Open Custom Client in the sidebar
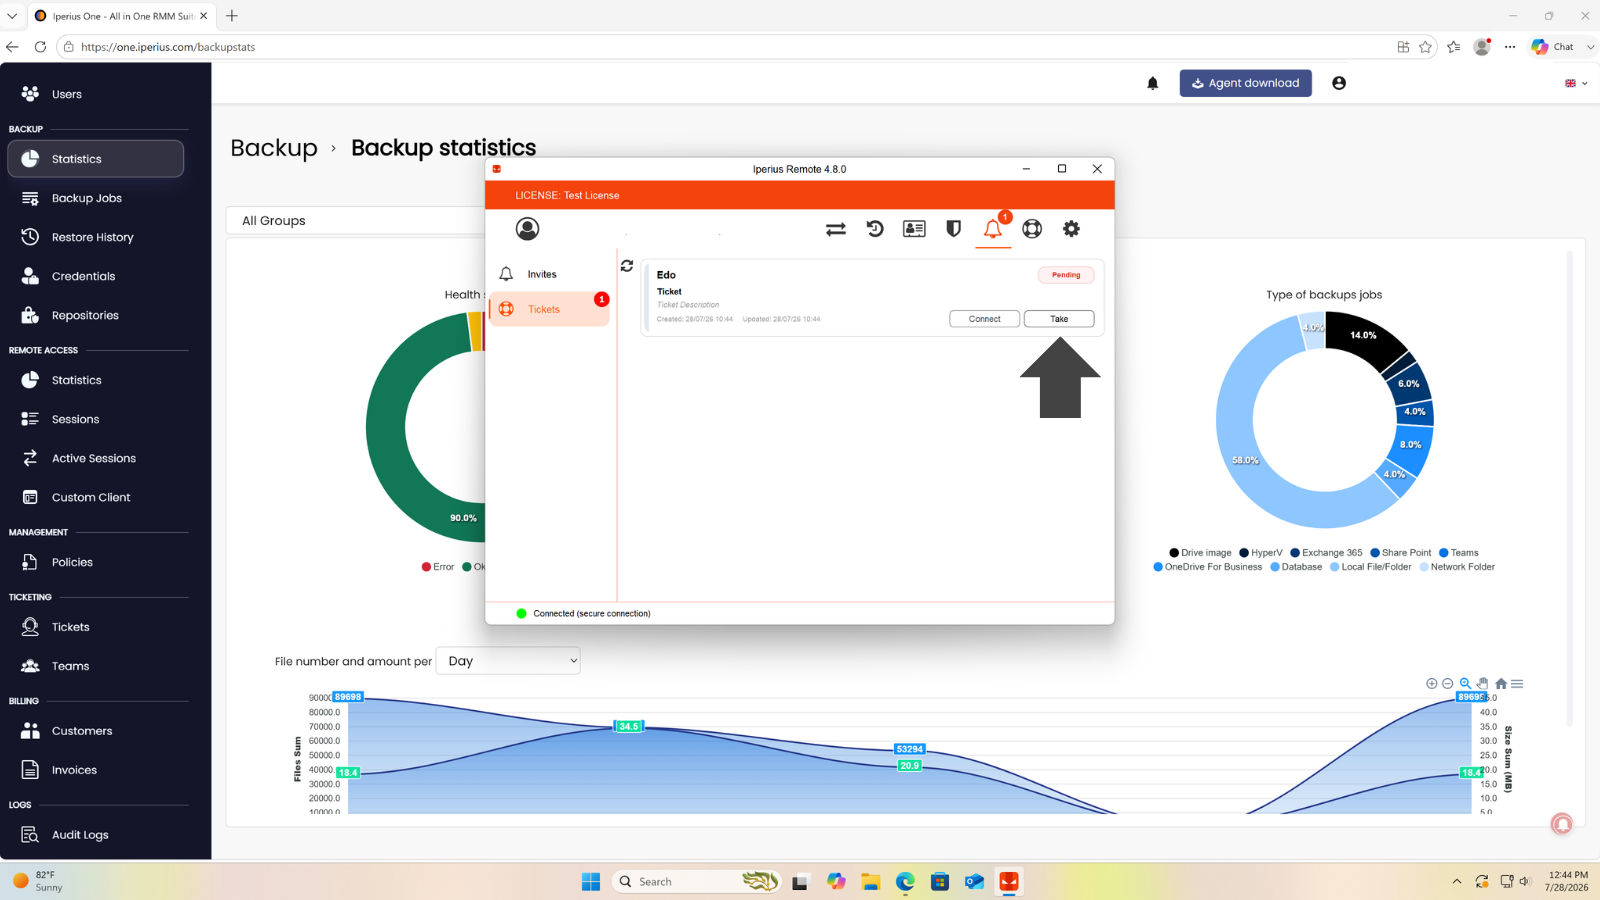1600x900 pixels. pos(96,497)
